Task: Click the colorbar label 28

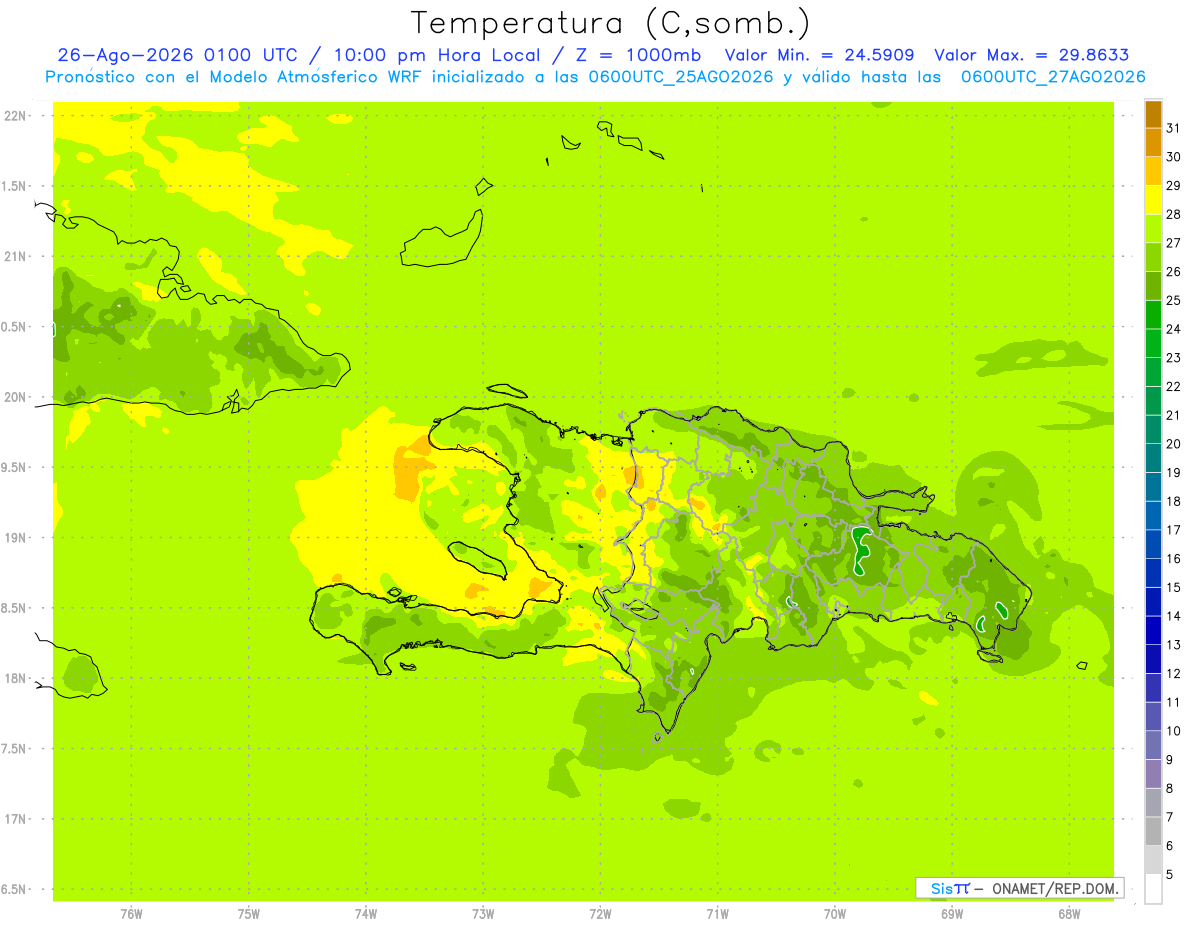Action: [x=1173, y=214]
